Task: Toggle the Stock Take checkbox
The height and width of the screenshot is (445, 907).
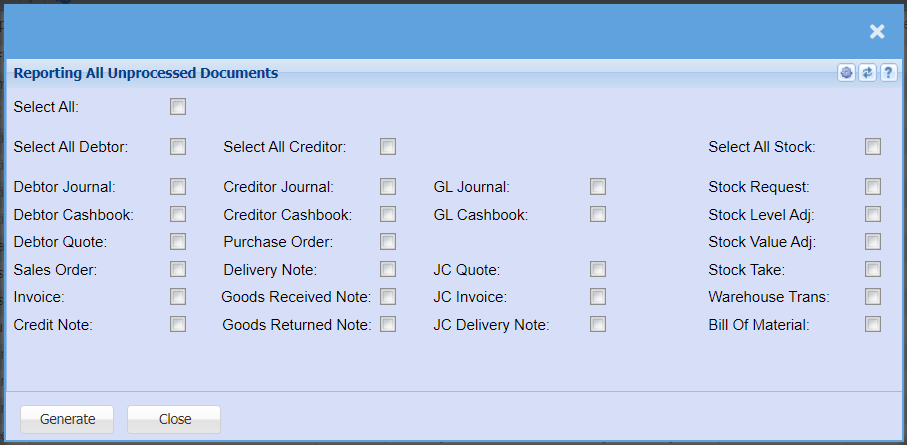Action: tap(873, 269)
